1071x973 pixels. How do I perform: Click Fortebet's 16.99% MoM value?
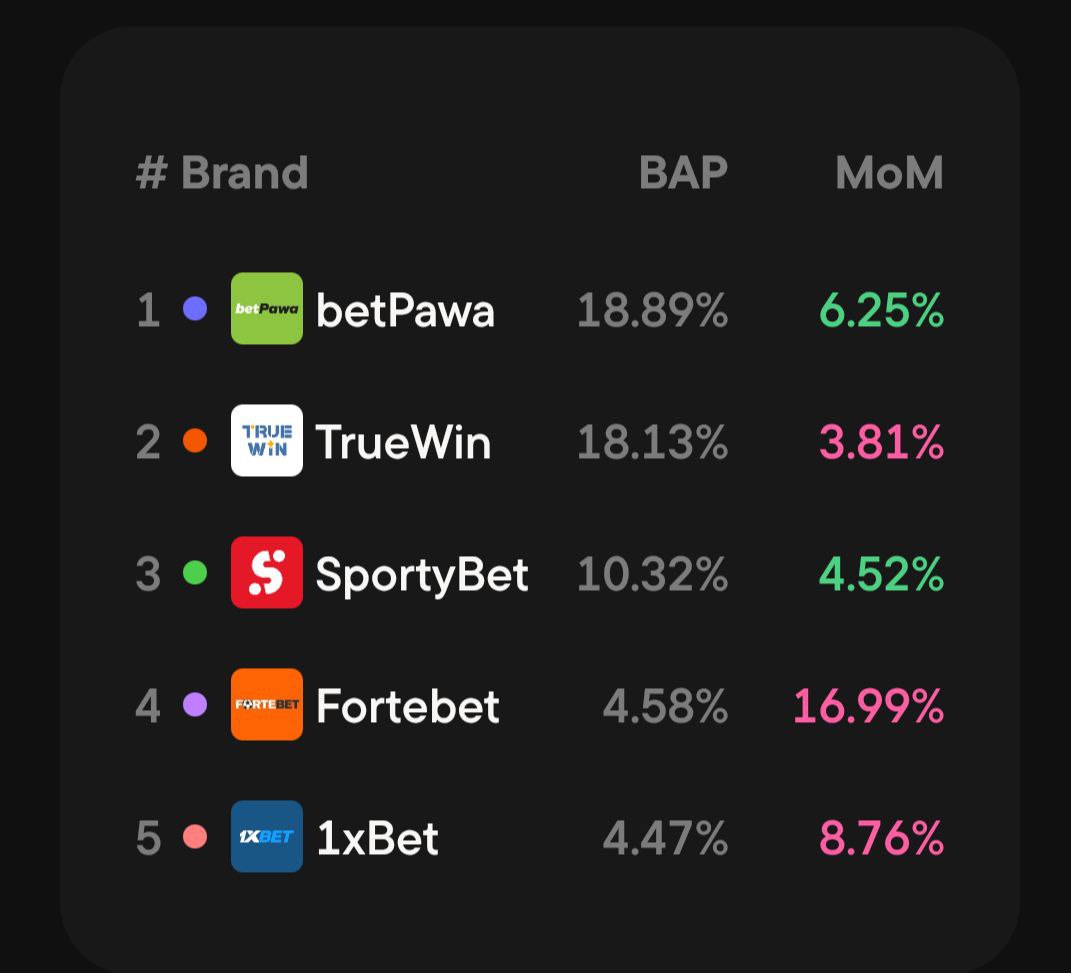tap(868, 706)
